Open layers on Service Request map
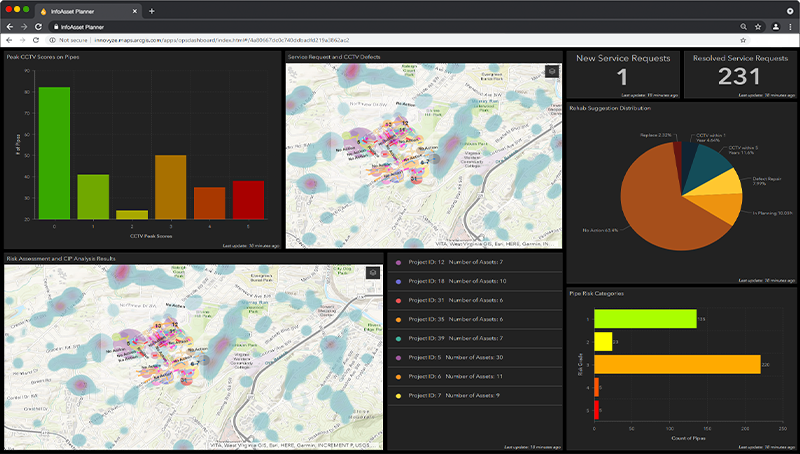800x454 pixels. (551, 71)
